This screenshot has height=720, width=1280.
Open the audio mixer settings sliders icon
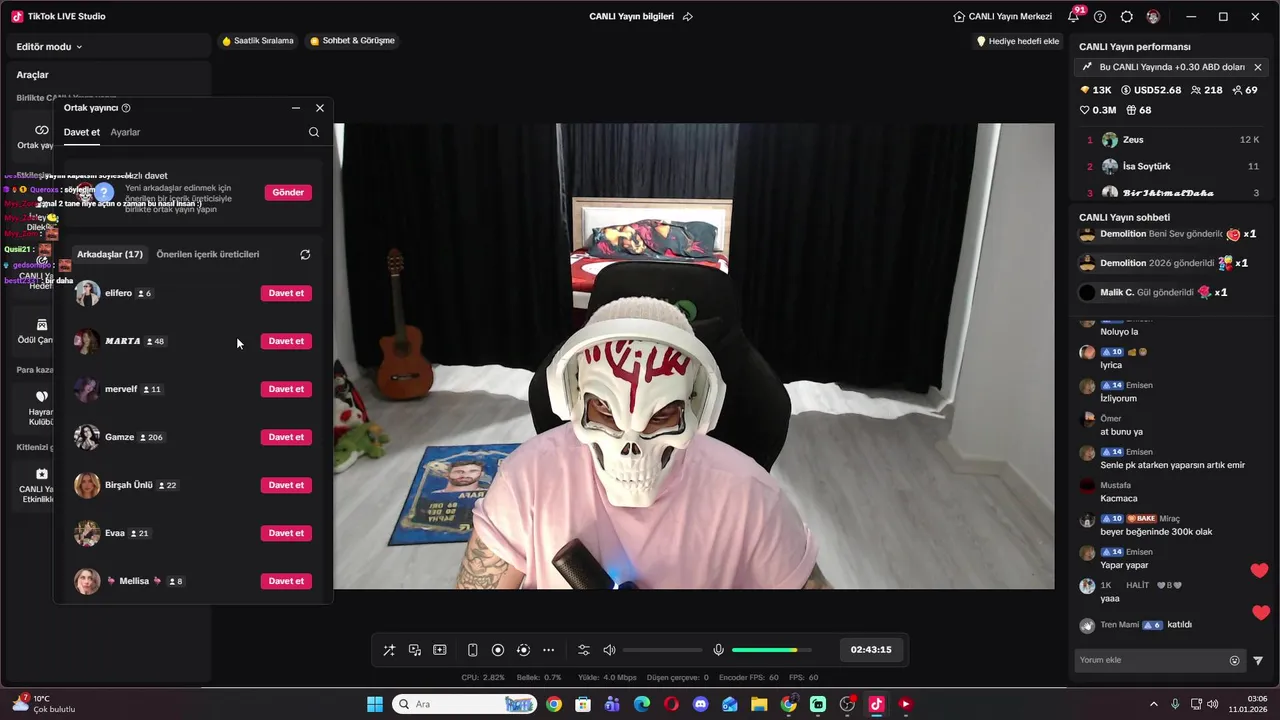pos(584,650)
